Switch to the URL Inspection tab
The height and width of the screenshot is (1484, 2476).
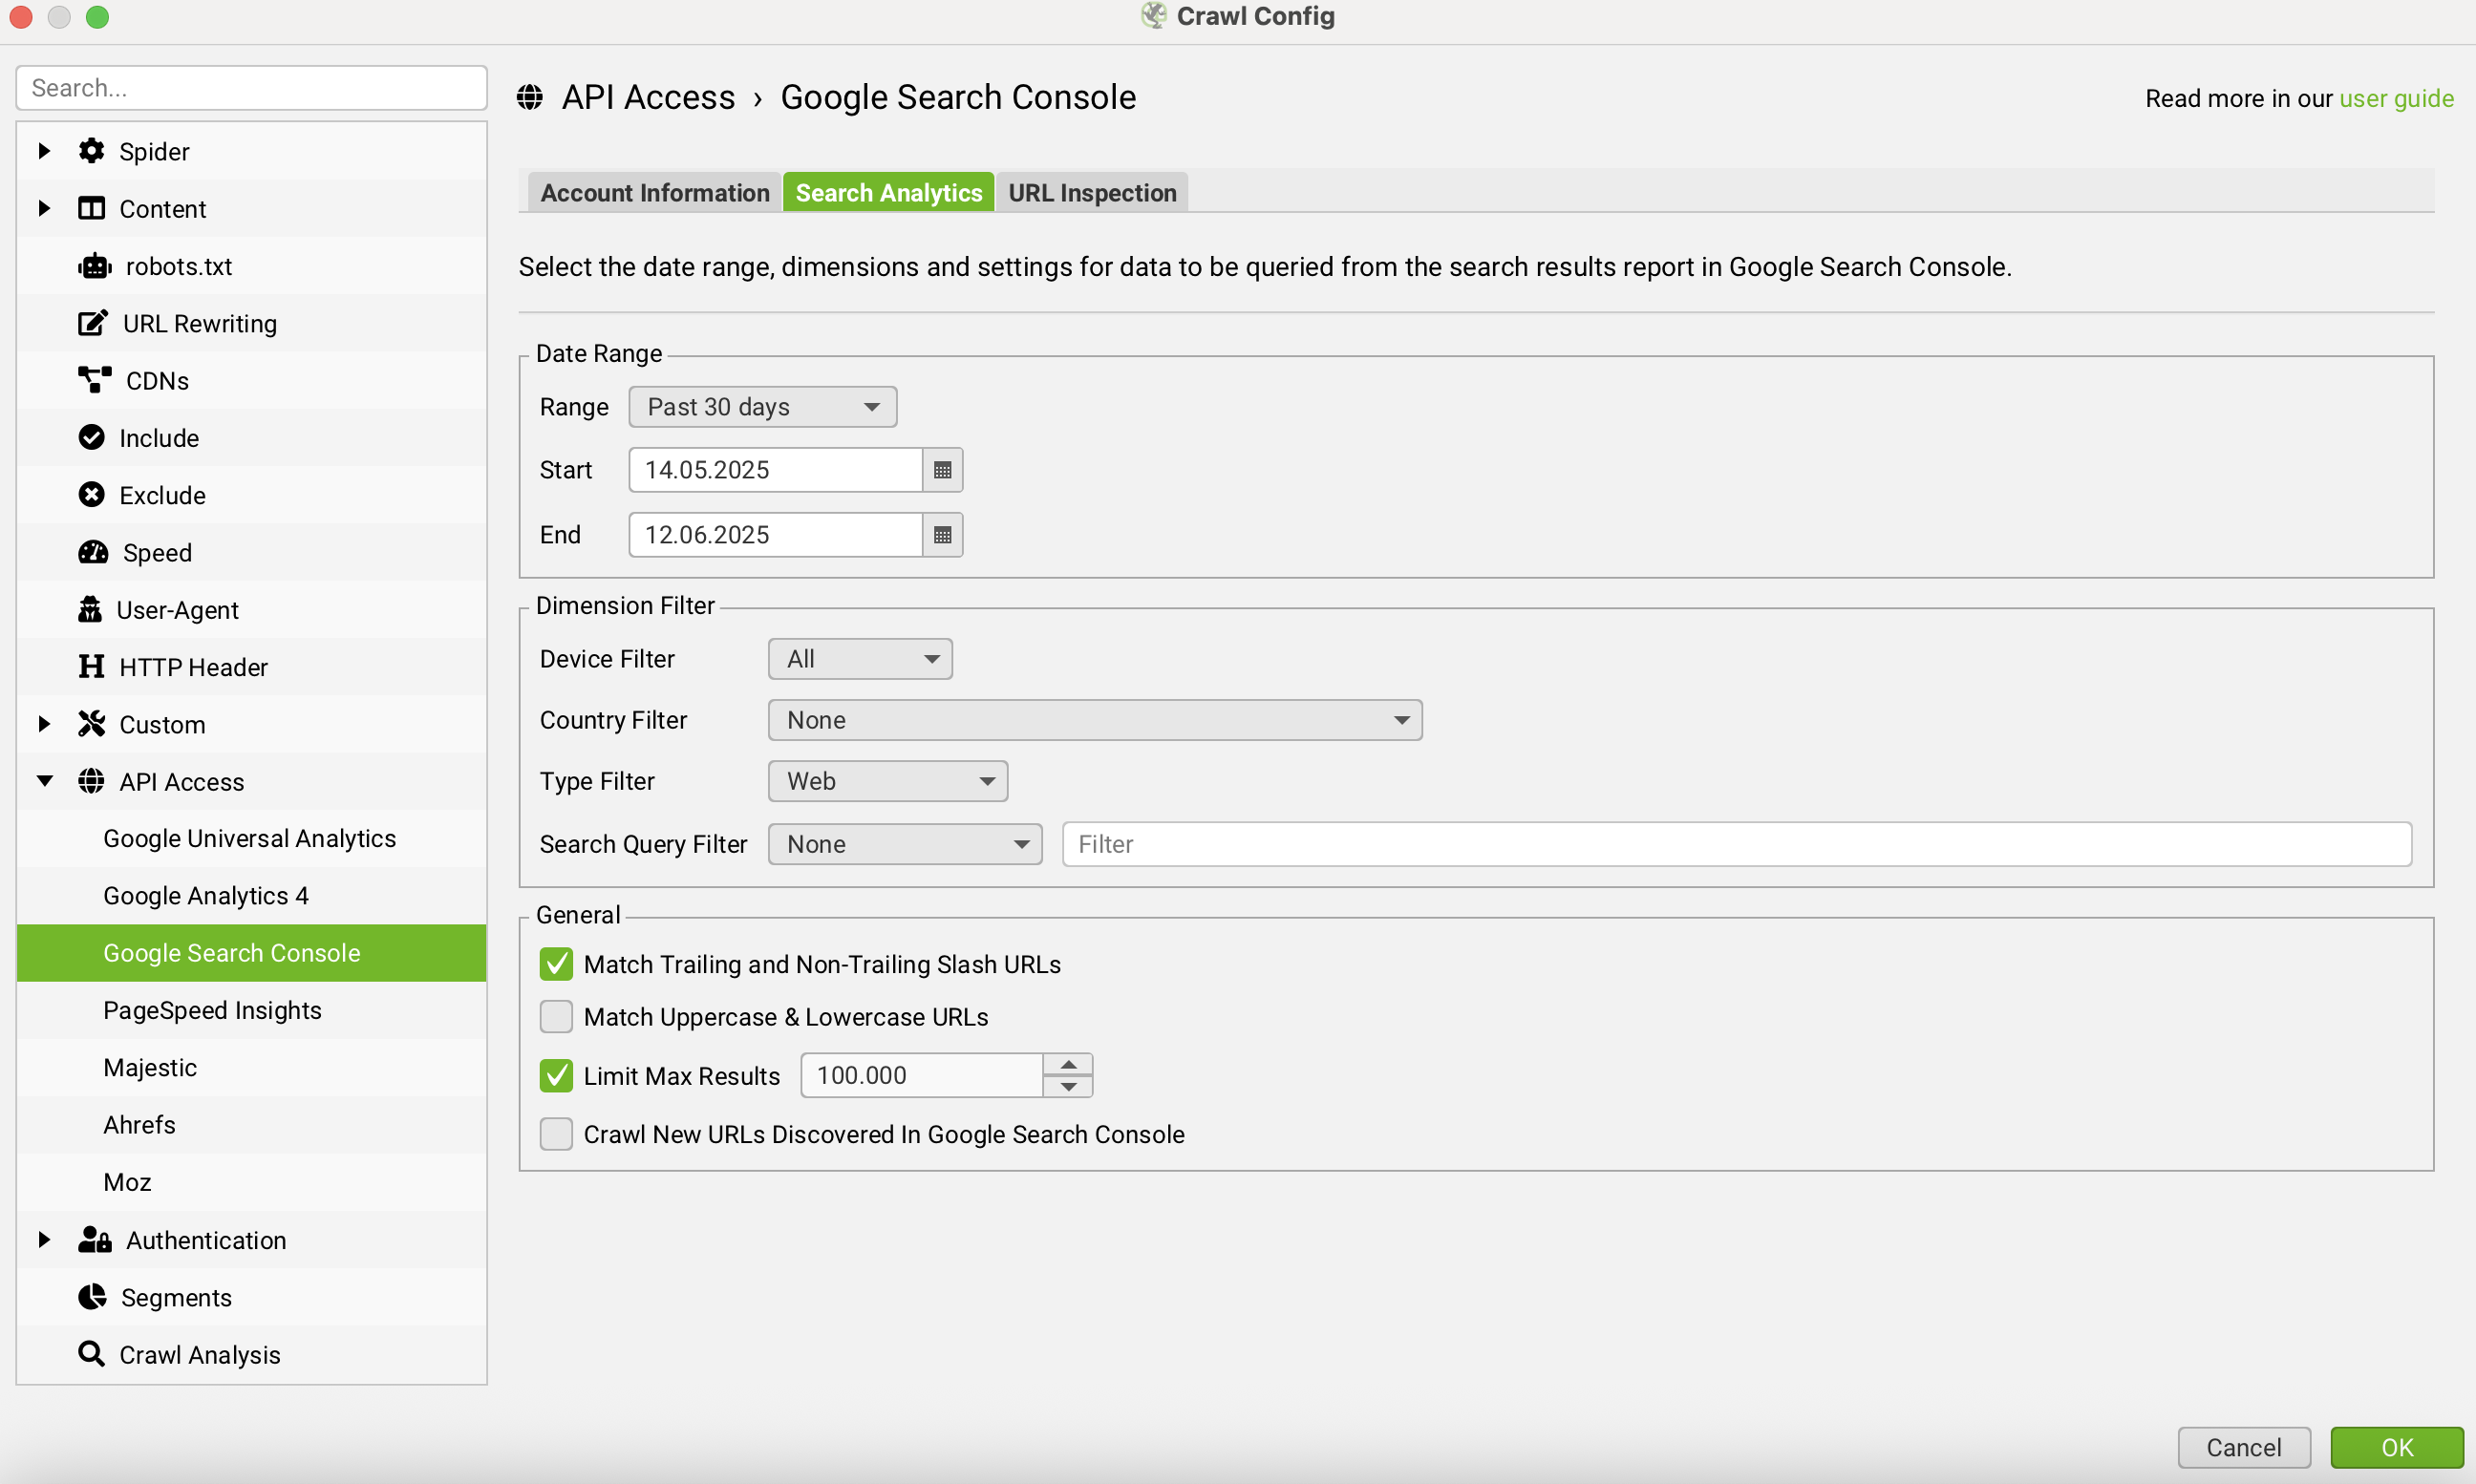[x=1091, y=193]
